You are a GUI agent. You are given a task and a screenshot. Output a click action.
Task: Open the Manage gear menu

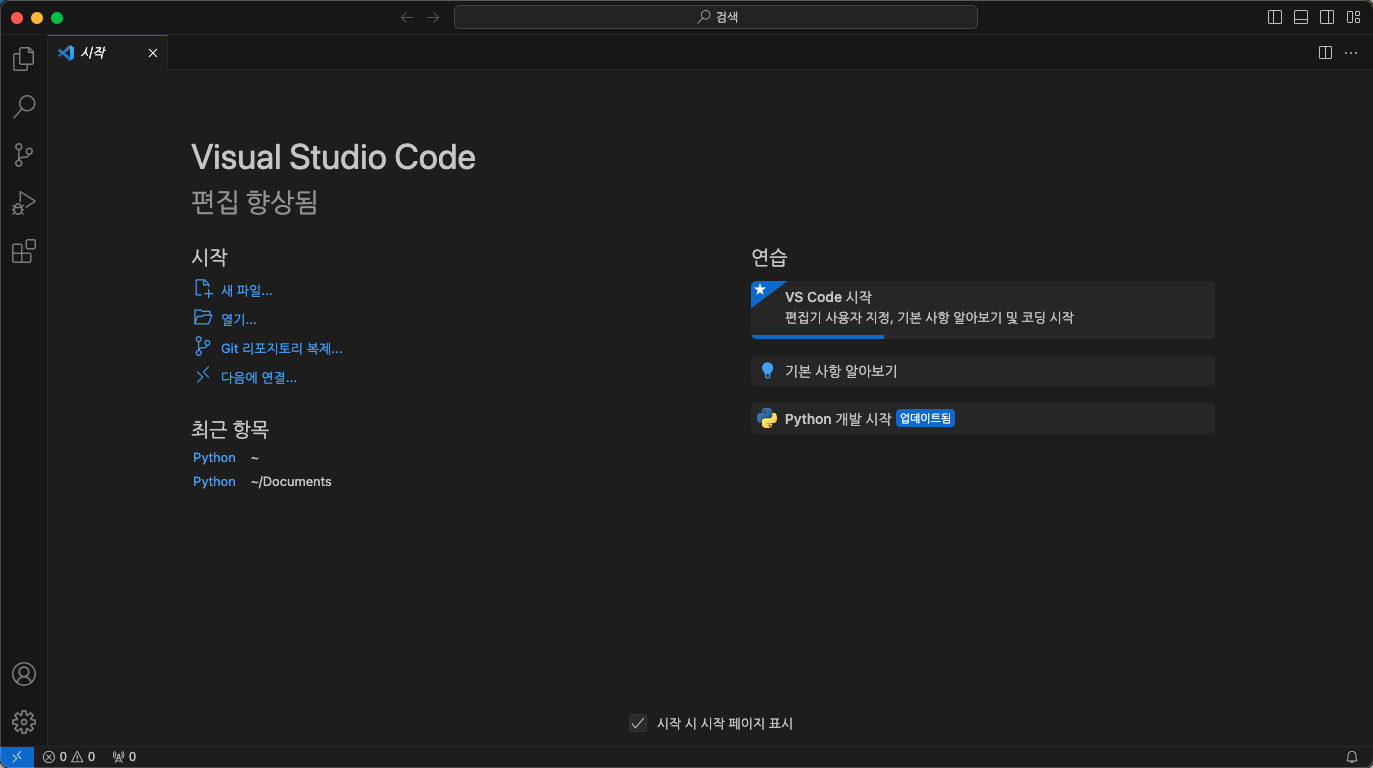tap(24, 722)
